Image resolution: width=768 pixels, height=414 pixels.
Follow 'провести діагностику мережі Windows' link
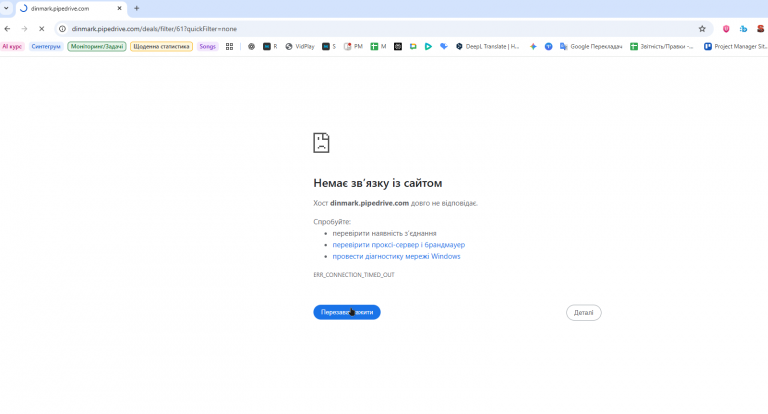click(396, 256)
